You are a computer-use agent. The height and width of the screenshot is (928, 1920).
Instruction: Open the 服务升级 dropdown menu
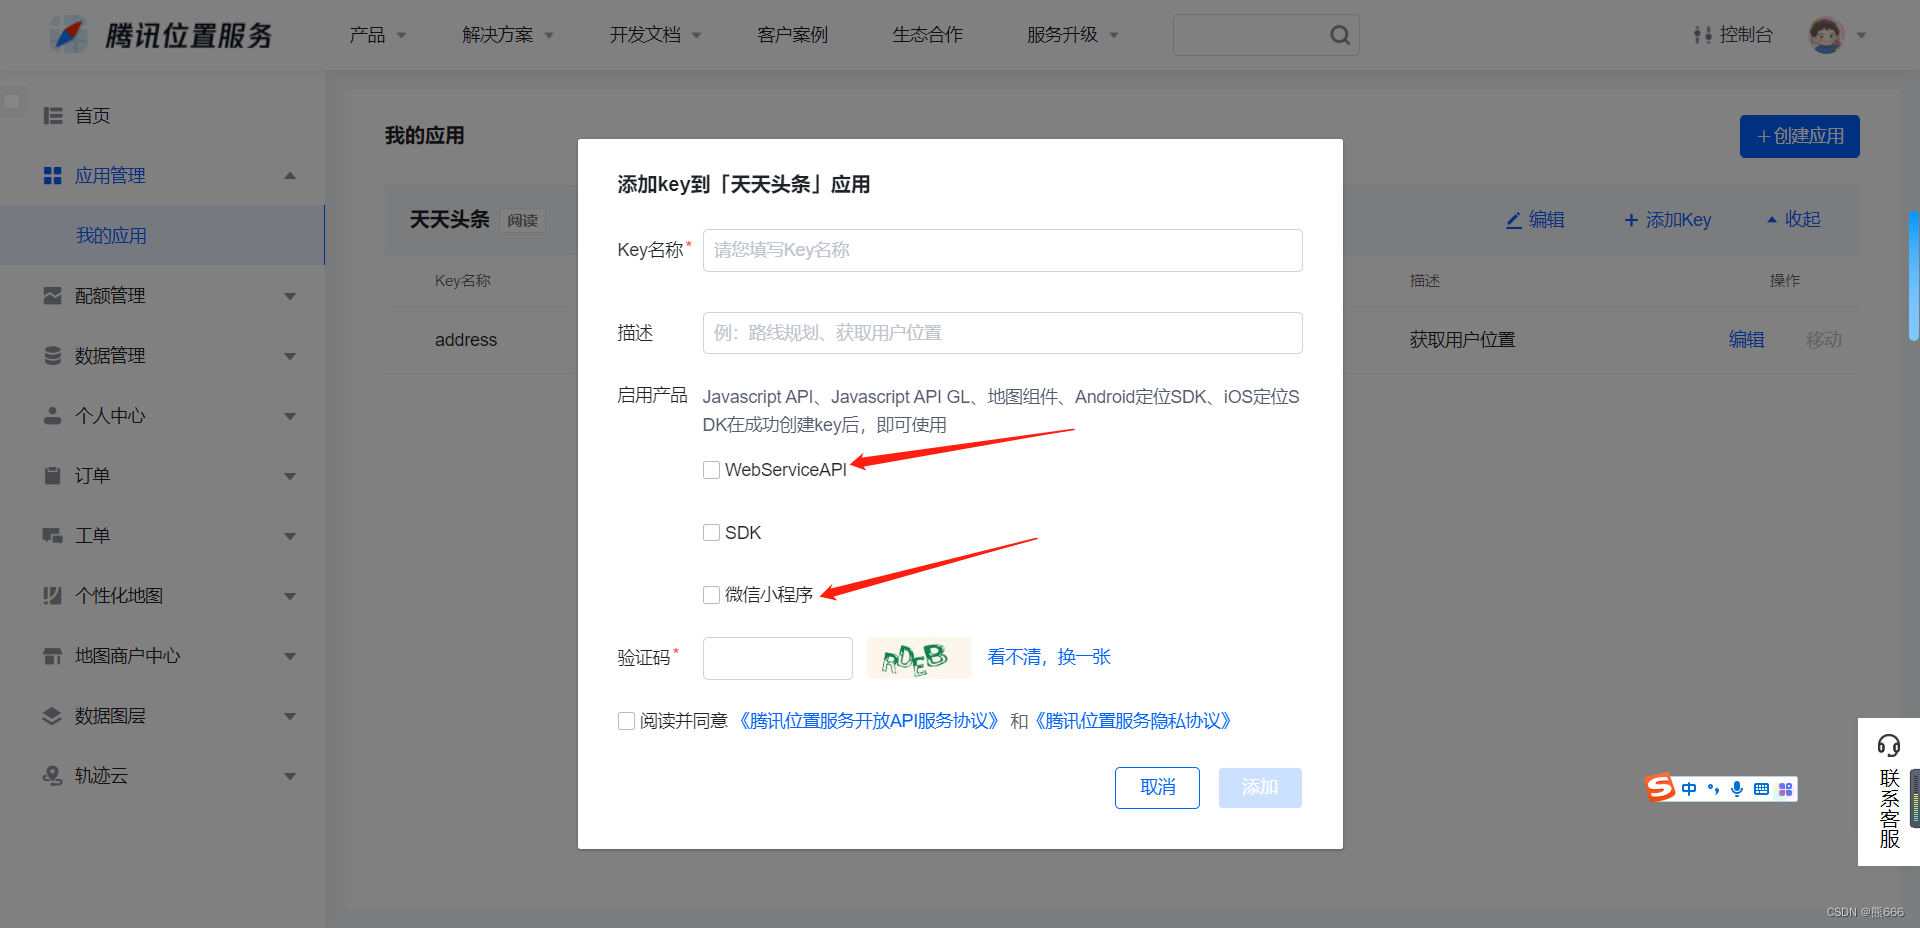1072,35
